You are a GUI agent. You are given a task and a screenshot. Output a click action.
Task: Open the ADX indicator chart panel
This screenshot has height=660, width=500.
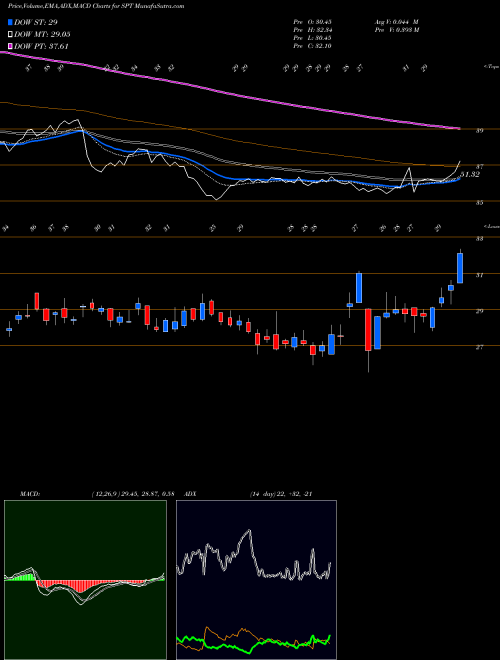pyautogui.click(x=256, y=580)
